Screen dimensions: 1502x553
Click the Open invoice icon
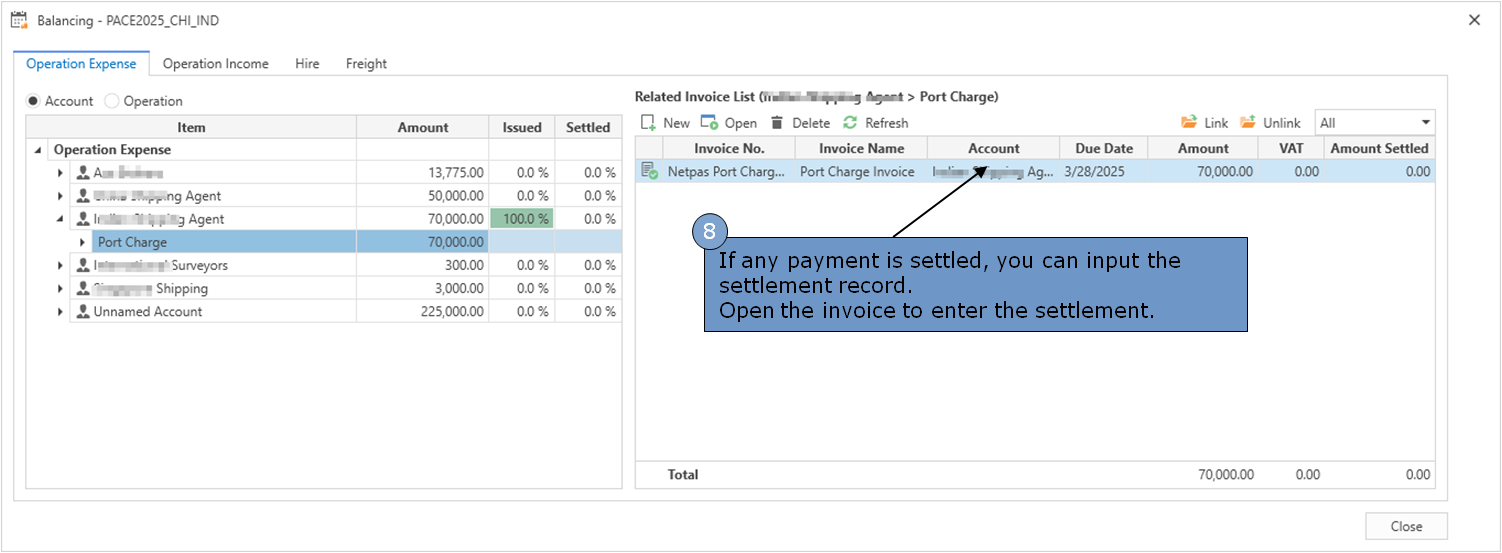pos(709,123)
